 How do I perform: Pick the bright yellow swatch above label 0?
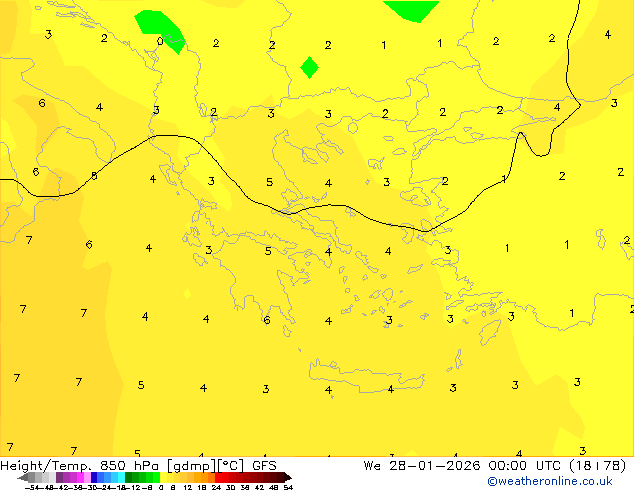pos(163,477)
